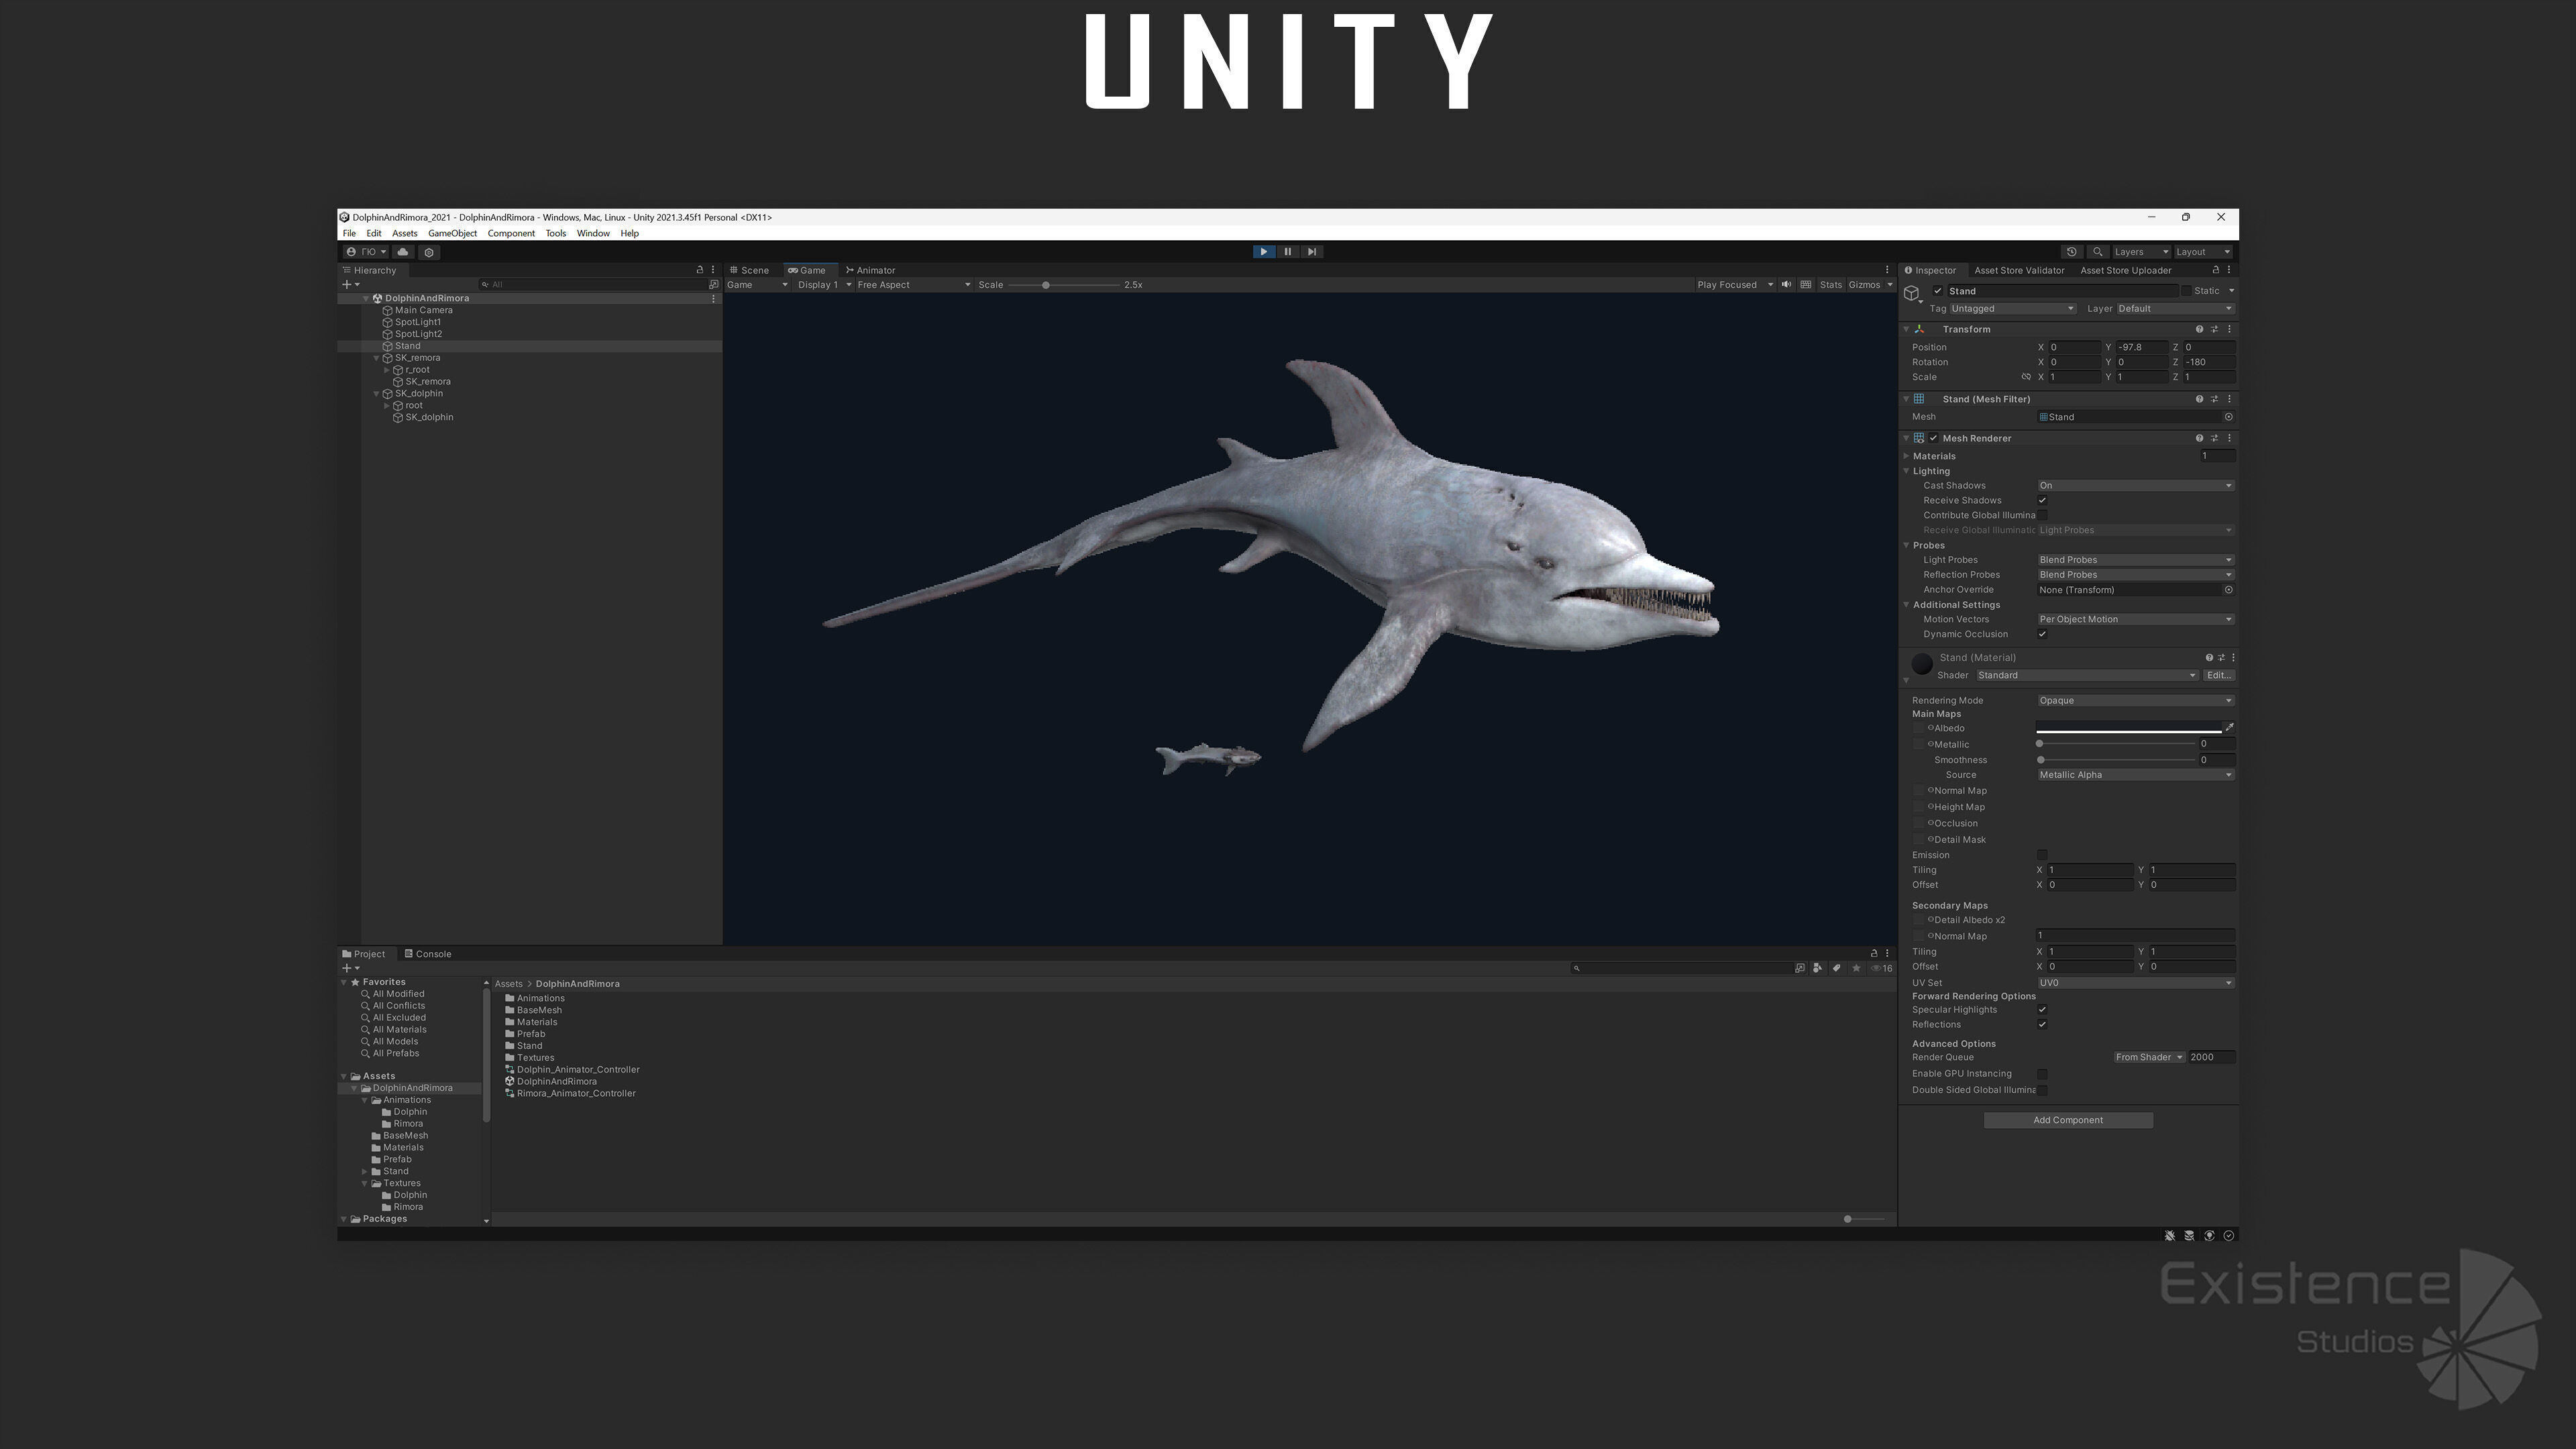2576x1449 pixels.
Task: Click the Stand GameObject cube icon
Action: click(1912, 294)
